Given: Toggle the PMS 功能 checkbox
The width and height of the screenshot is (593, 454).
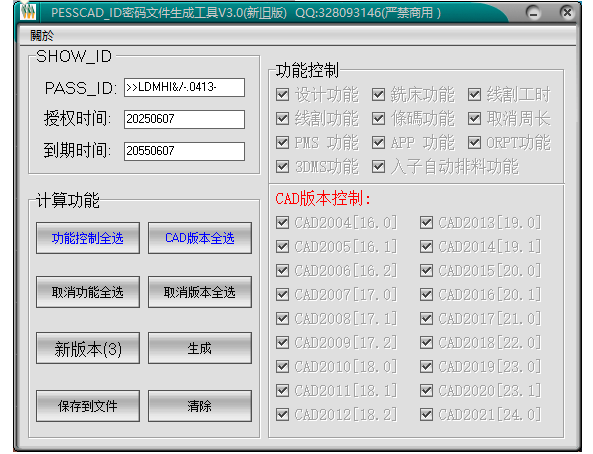Looking at the screenshot, I should click(283, 143).
